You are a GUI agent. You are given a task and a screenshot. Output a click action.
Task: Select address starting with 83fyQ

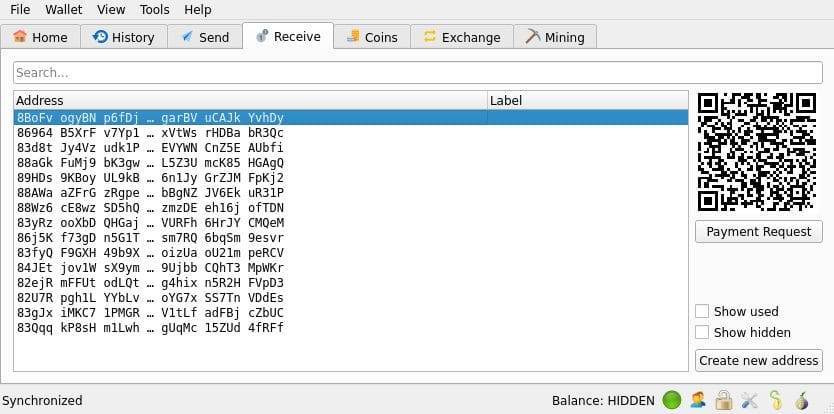click(x=351, y=252)
